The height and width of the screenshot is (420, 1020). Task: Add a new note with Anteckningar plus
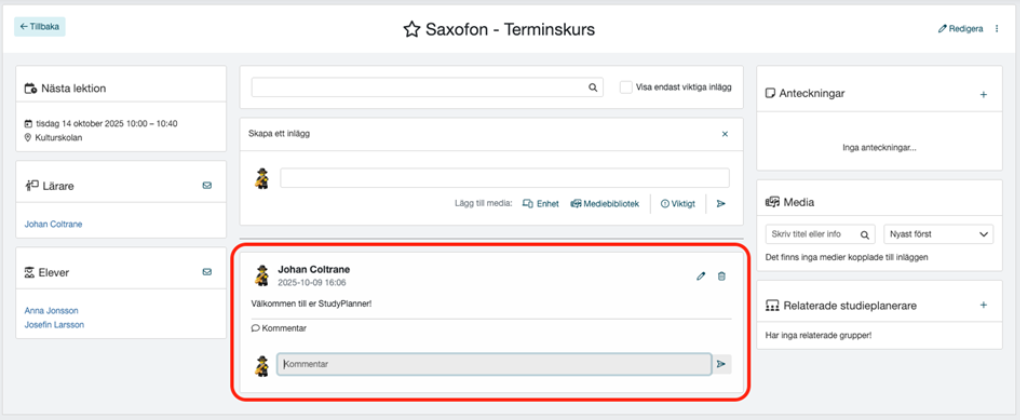(984, 95)
